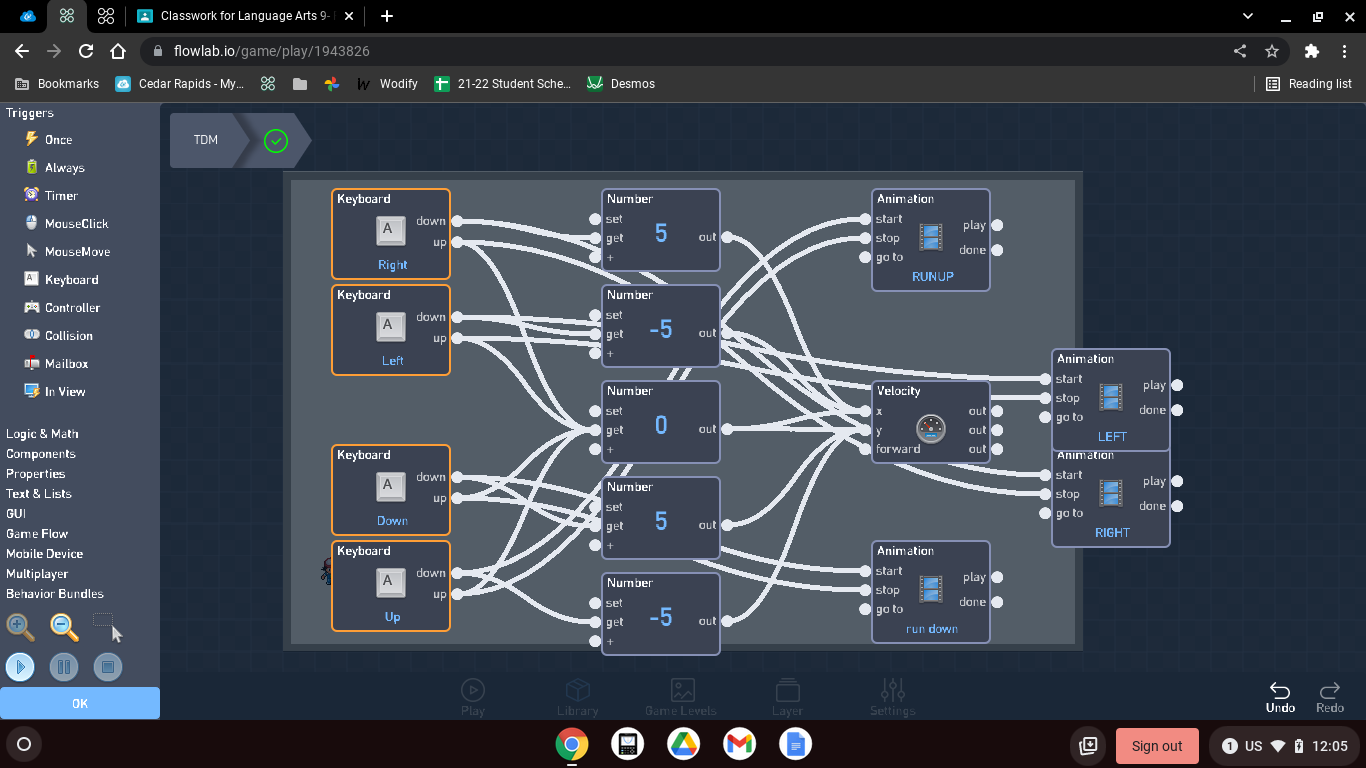The width and height of the screenshot is (1366, 768).
Task: Pick the Collision trigger
Action: point(58,336)
